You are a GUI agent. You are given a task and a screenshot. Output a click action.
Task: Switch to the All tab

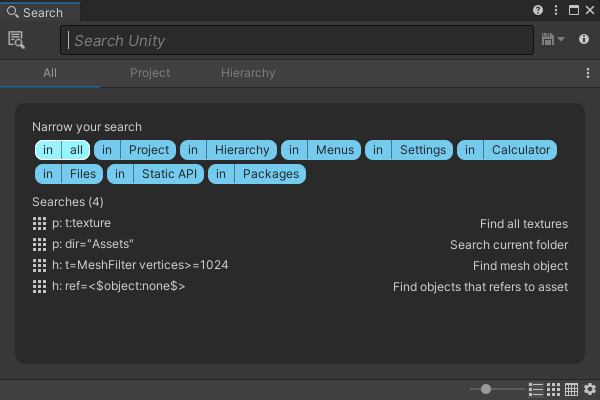(50, 73)
